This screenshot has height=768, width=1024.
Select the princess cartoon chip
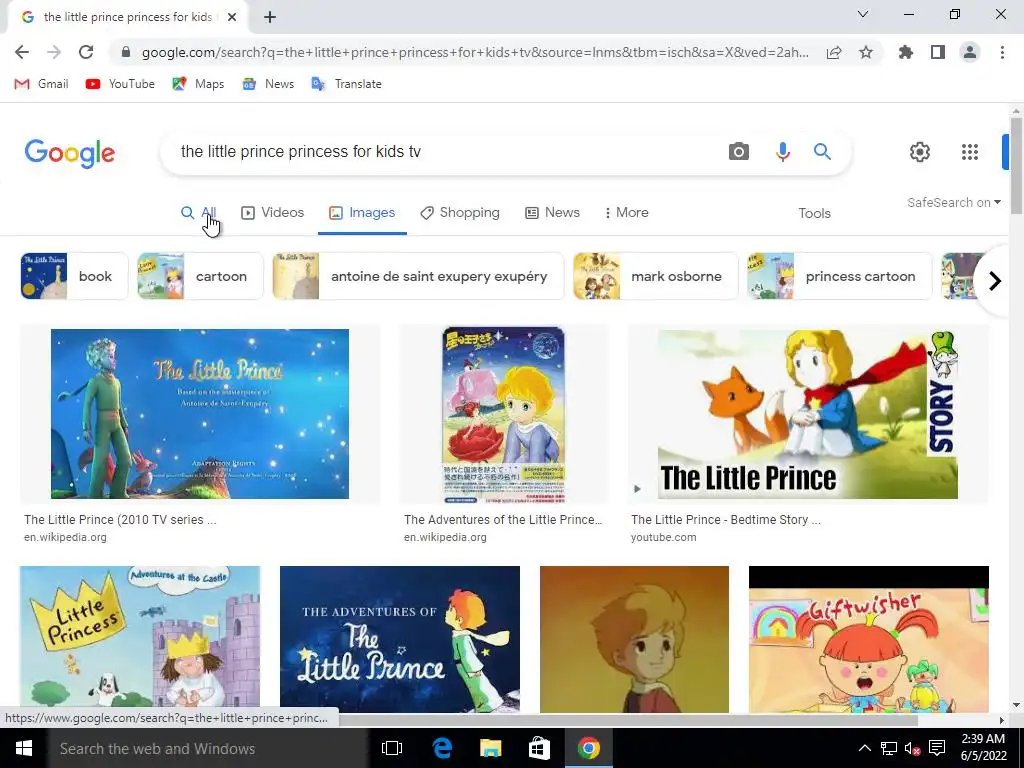[839, 276]
